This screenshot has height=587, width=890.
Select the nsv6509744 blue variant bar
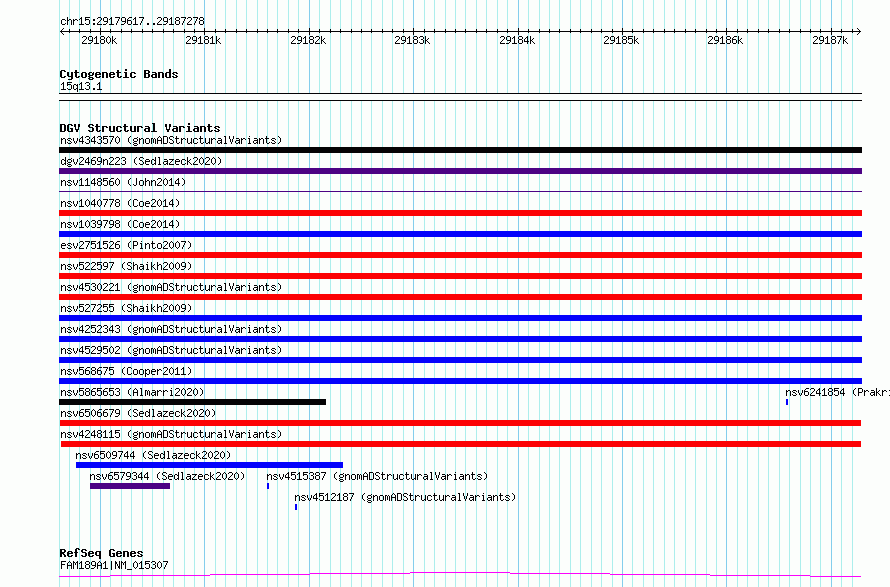point(209,465)
